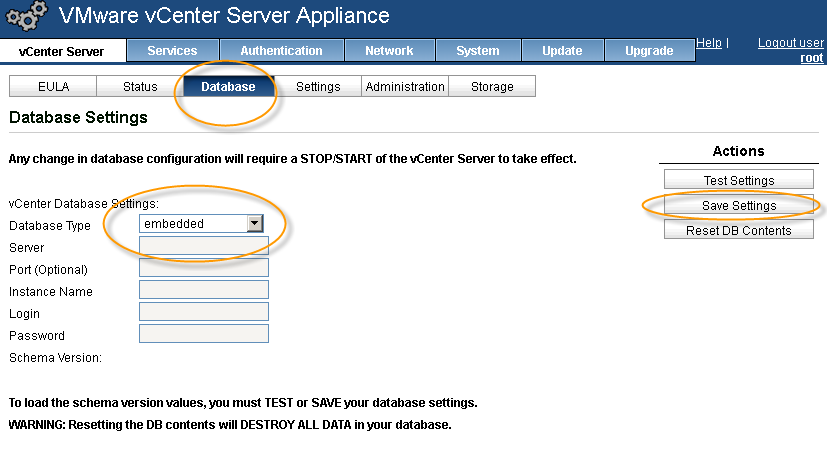This screenshot has height=467, width=827.
Task: Save the database with Save Settings
Action: (738, 205)
